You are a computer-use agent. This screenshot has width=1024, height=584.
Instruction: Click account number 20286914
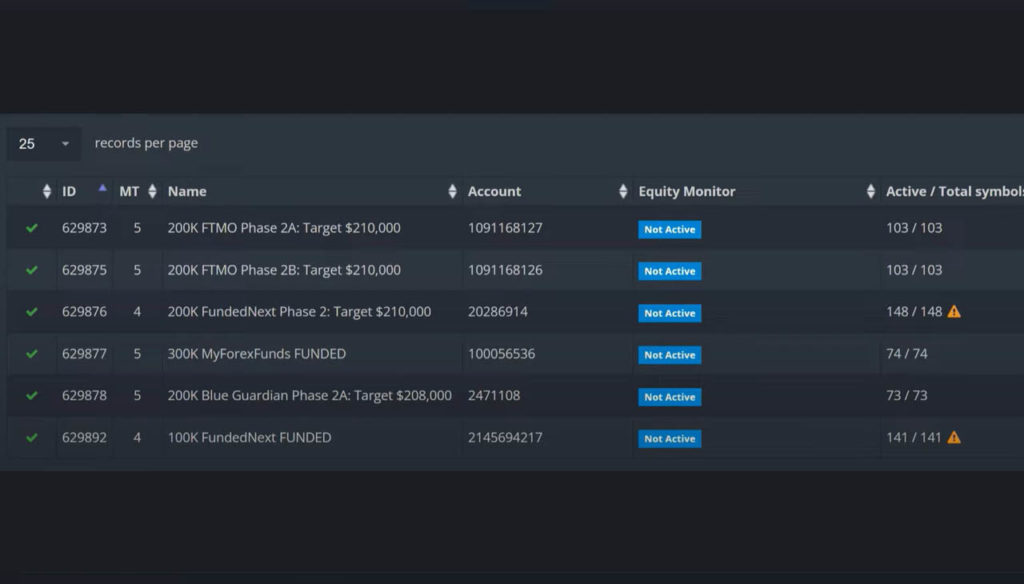point(498,312)
